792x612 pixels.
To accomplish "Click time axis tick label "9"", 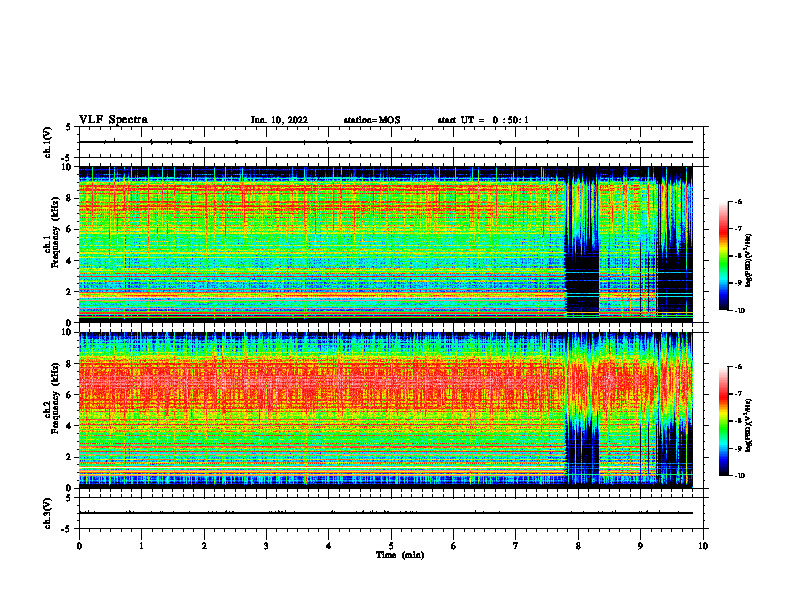I will (640, 546).
